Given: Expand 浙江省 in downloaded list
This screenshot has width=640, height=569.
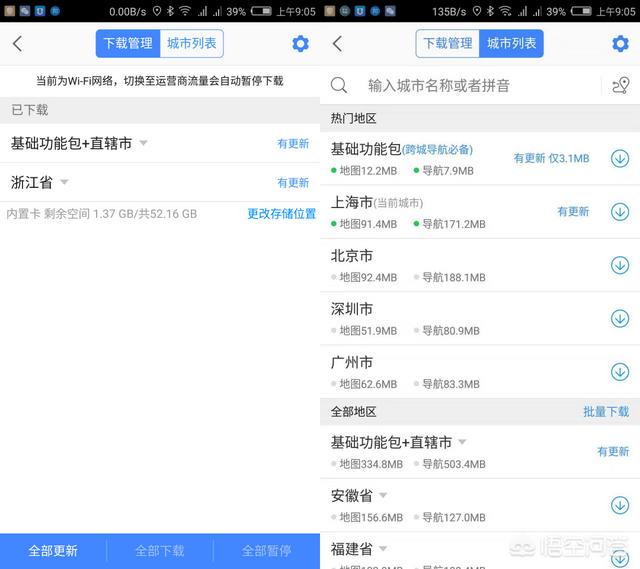Looking at the screenshot, I should coord(64,182).
